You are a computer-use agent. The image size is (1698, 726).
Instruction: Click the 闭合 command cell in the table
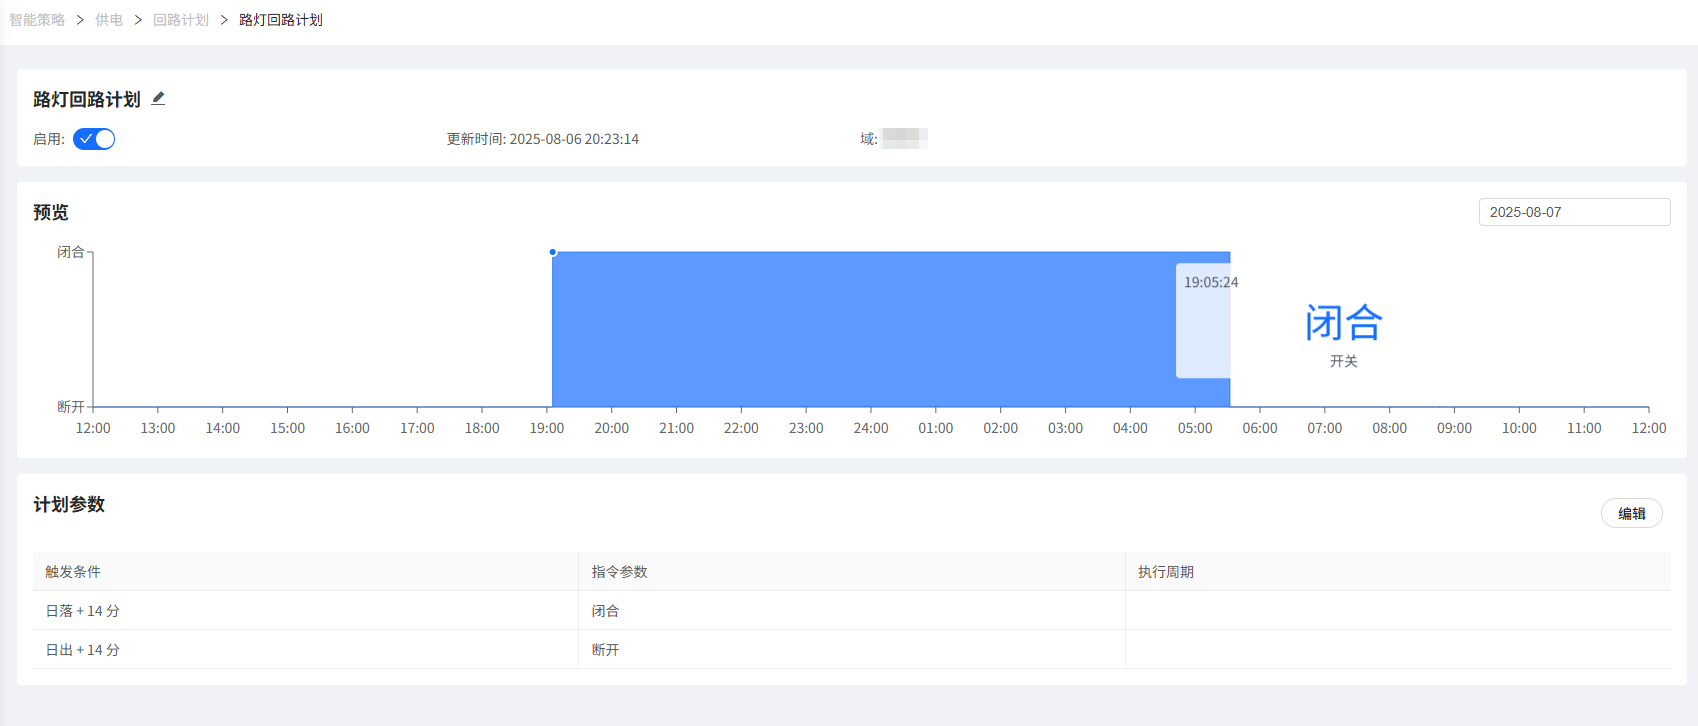[852, 610]
